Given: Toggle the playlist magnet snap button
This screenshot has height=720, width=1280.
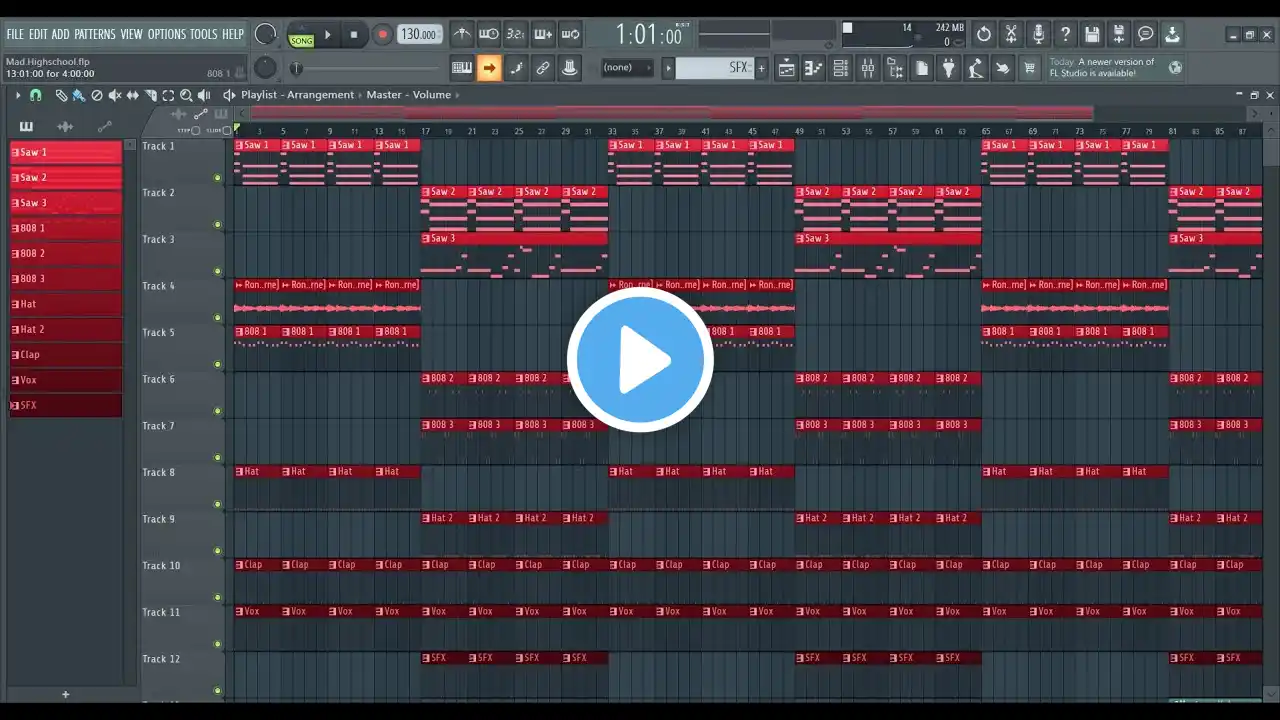Looking at the screenshot, I should click(36, 95).
